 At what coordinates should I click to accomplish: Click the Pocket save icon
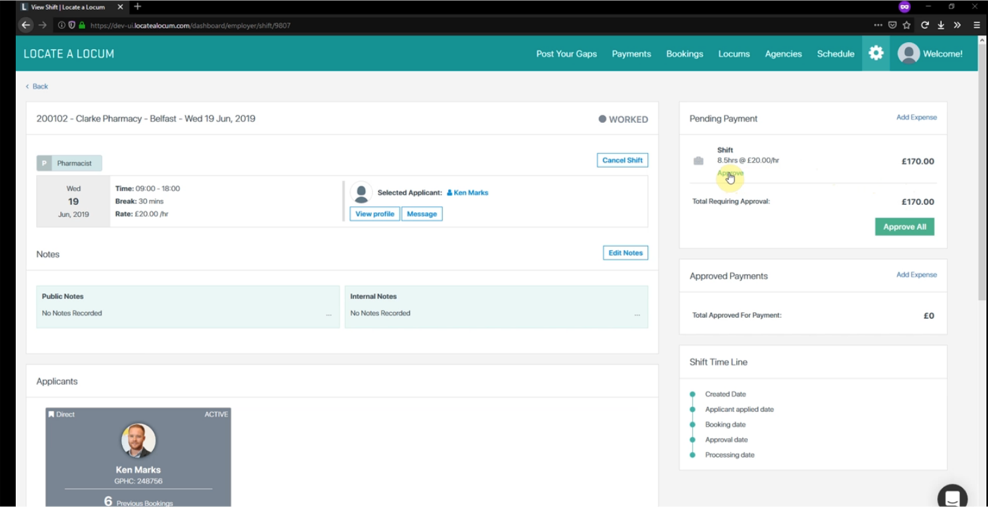pyautogui.click(x=892, y=25)
